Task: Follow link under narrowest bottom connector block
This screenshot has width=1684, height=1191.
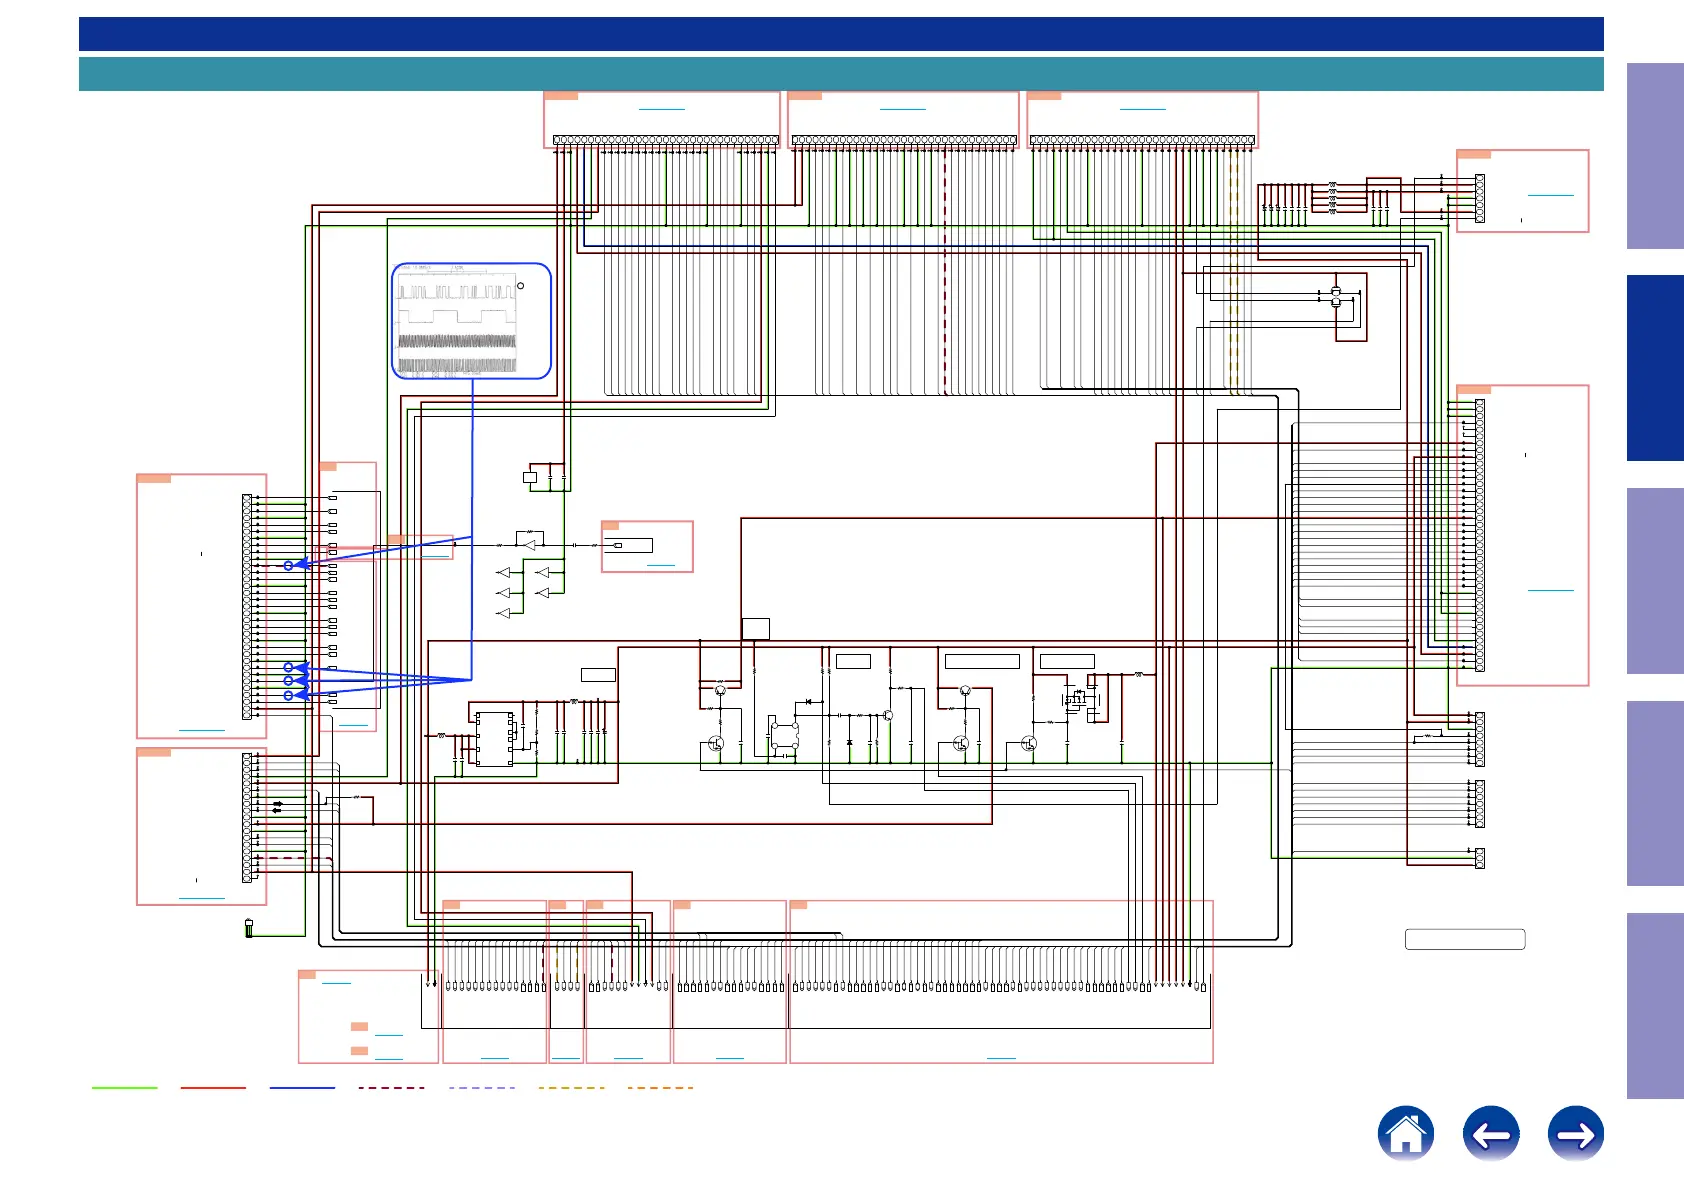Action: tap(566, 1057)
